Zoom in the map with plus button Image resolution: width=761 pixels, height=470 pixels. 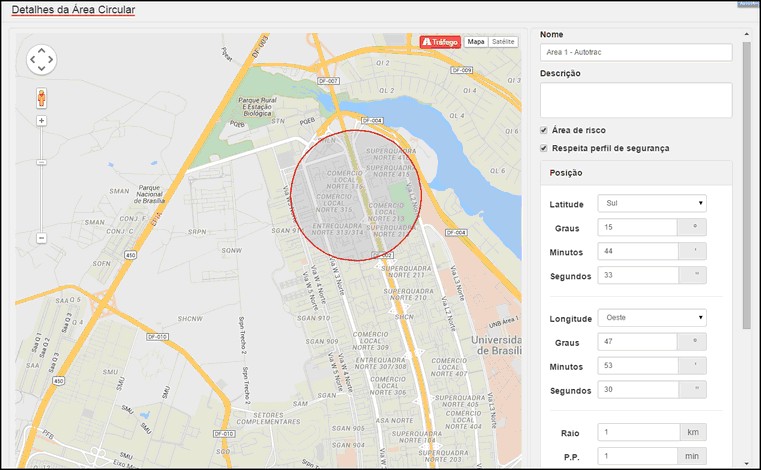[x=41, y=120]
